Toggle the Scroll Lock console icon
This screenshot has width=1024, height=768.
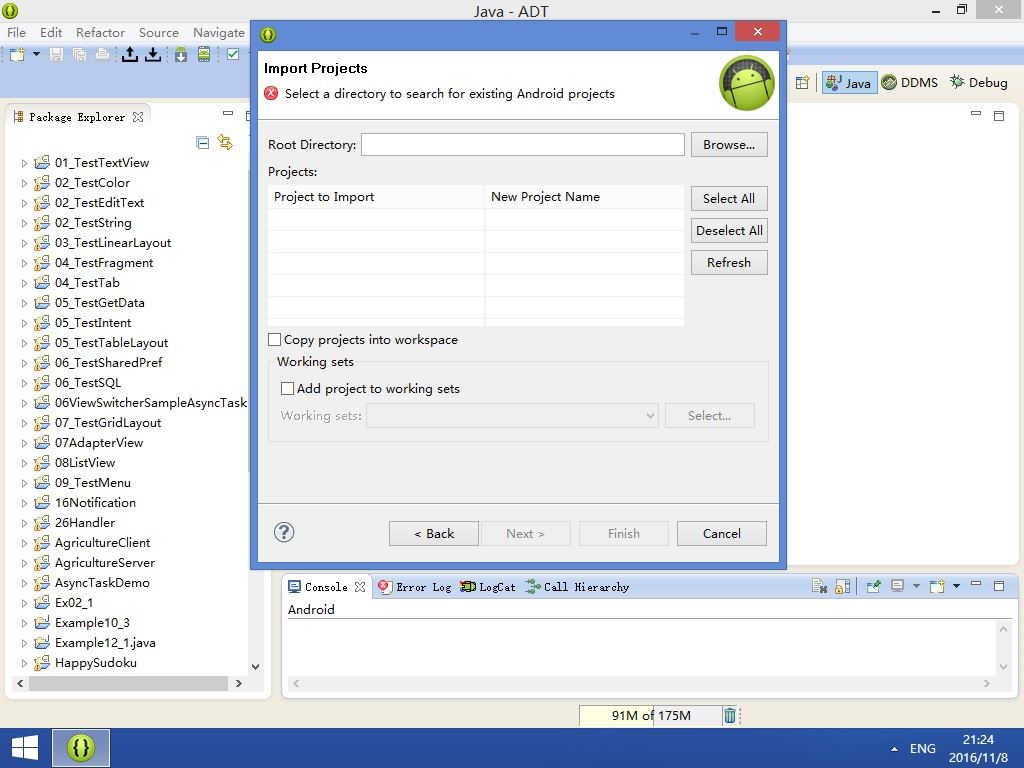842,586
